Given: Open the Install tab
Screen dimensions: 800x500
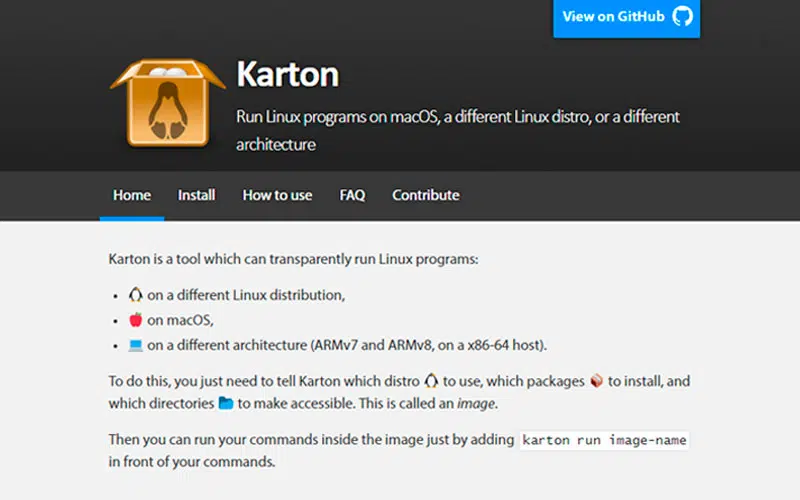Looking at the screenshot, I should pos(196,195).
